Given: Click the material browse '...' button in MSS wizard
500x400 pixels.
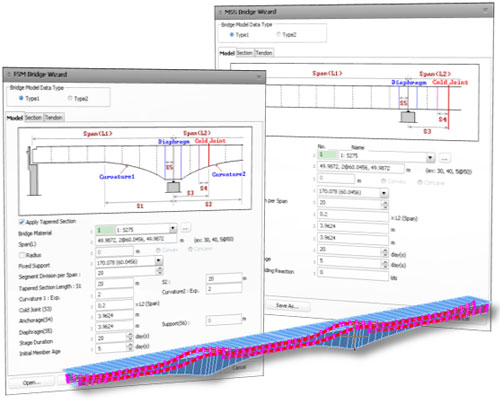Looking at the screenshot, I should [x=445, y=158].
